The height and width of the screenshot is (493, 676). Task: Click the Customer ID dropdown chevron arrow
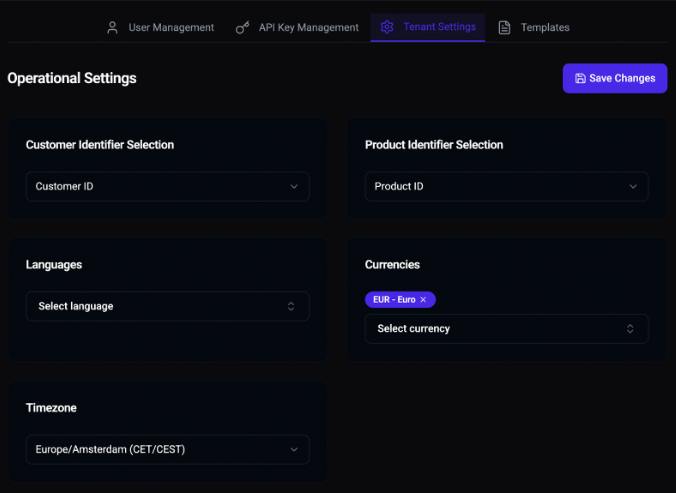(294, 186)
